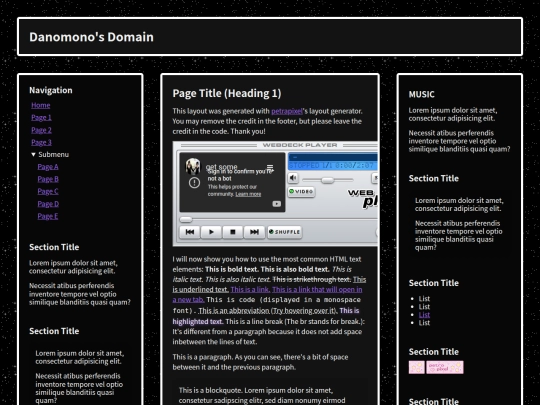Image resolution: width=540 pixels, height=405 pixels.
Task: Click the Danomono's Domain site title
Action: (x=91, y=37)
